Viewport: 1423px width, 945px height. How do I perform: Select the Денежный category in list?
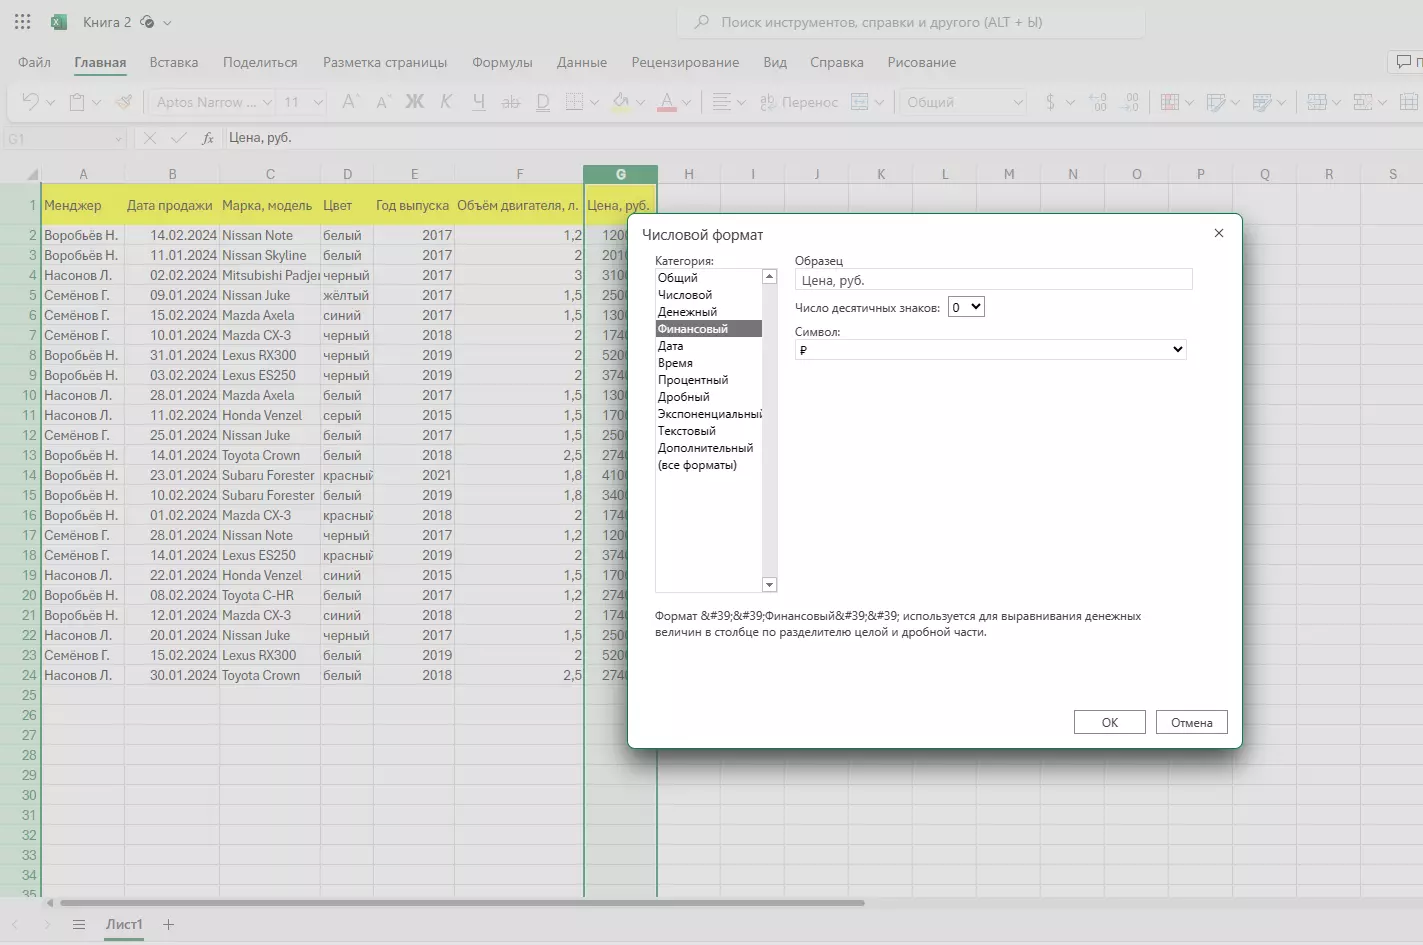[x=687, y=312]
